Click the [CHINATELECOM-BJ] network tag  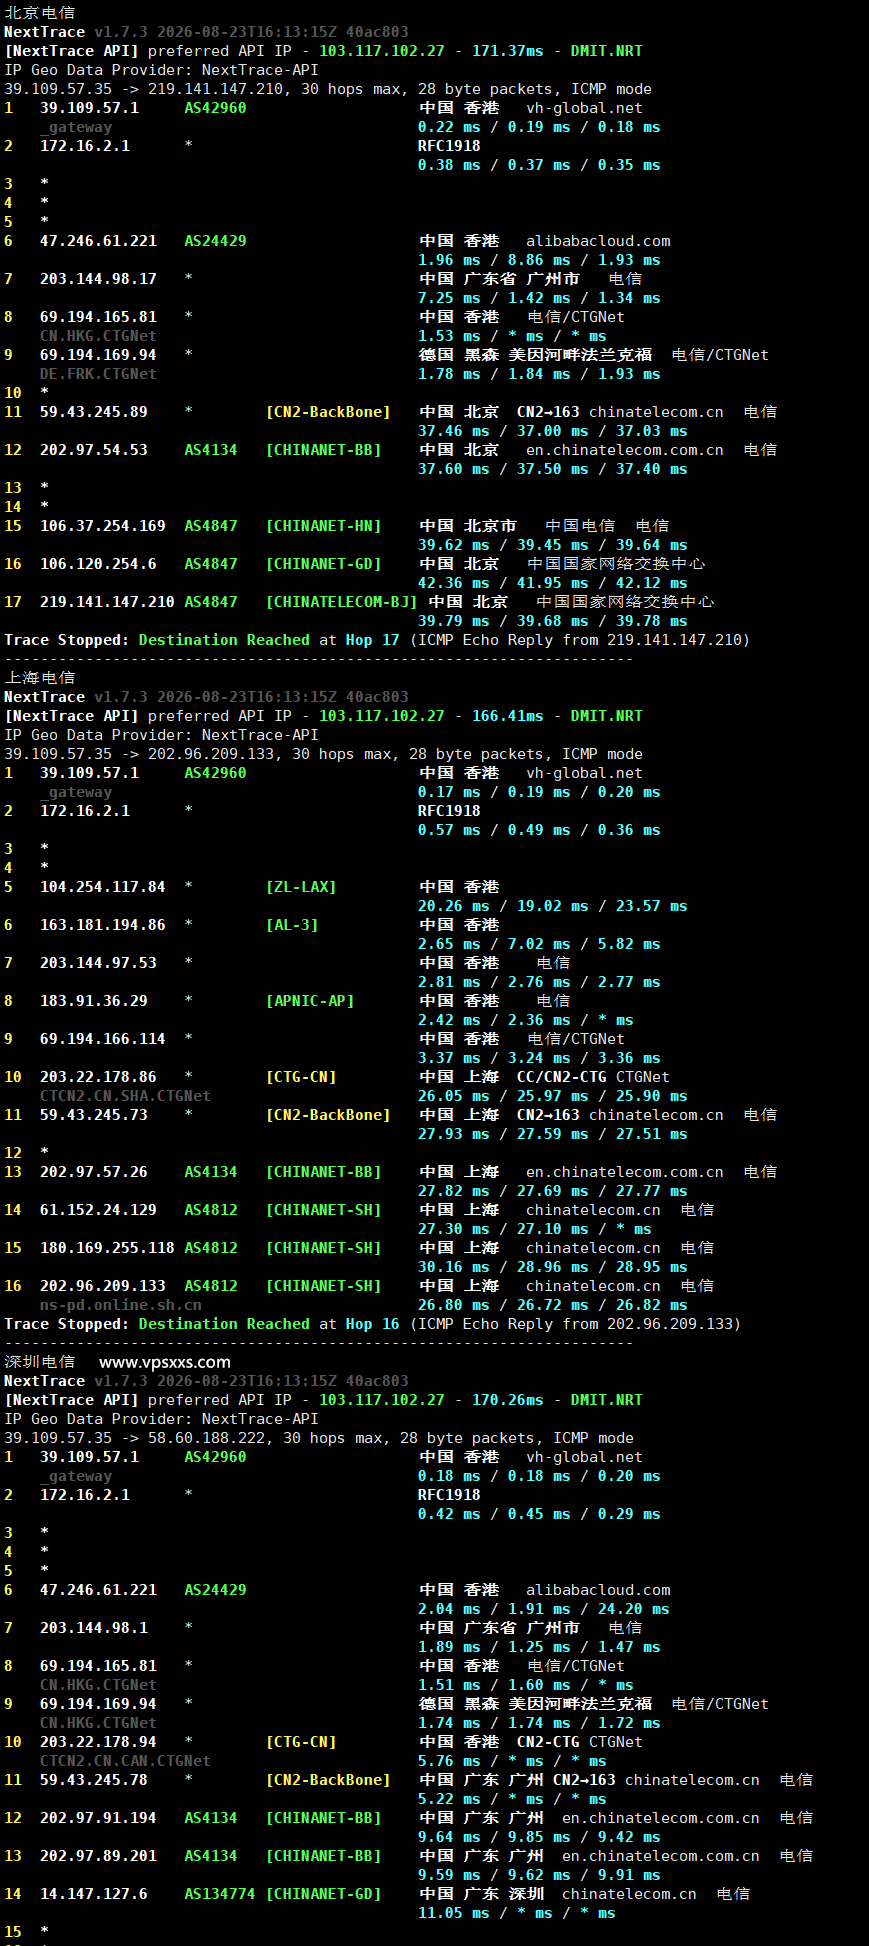tap(342, 602)
